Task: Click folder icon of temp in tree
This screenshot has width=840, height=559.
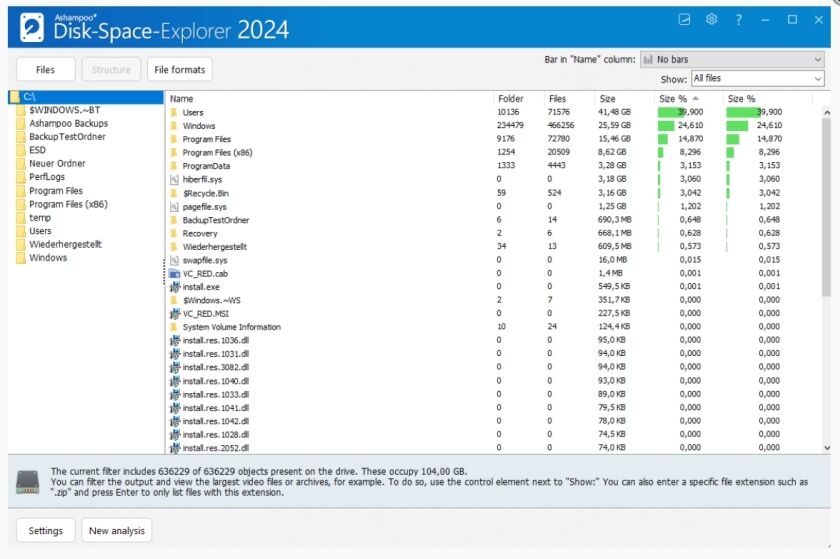Action: click(x=21, y=218)
